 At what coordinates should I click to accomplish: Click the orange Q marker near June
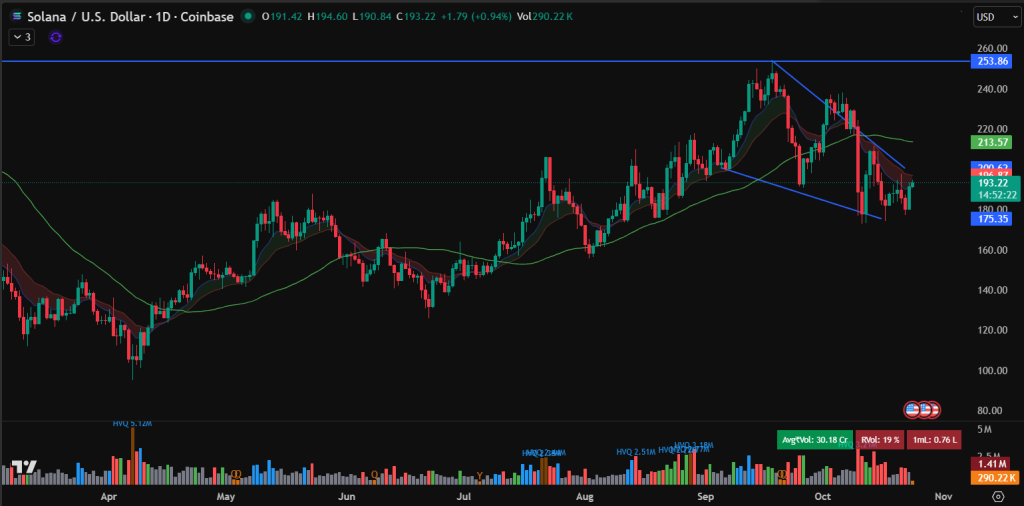click(x=375, y=475)
